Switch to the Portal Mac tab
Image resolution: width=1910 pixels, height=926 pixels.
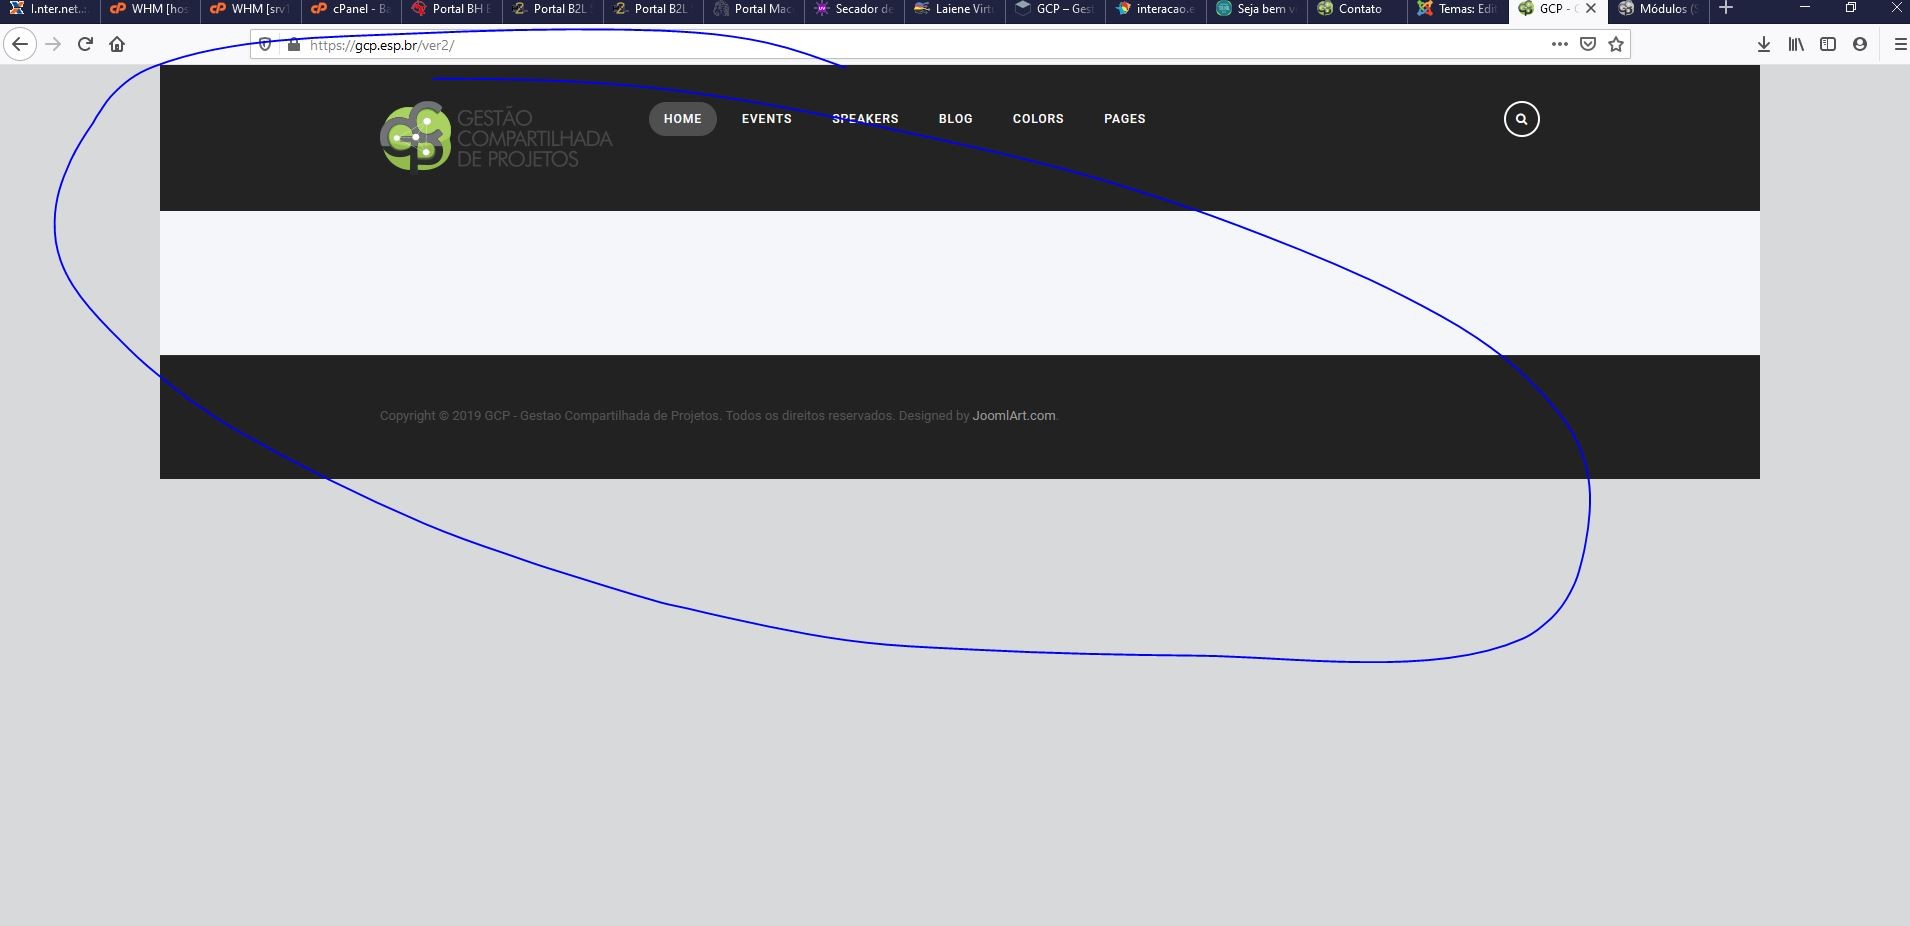[754, 9]
